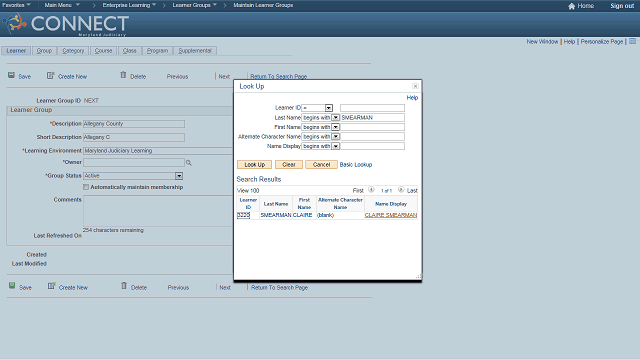Viewport: 640px width, 360px height.
Task: Click the top Create New icon
Action: (51, 76)
